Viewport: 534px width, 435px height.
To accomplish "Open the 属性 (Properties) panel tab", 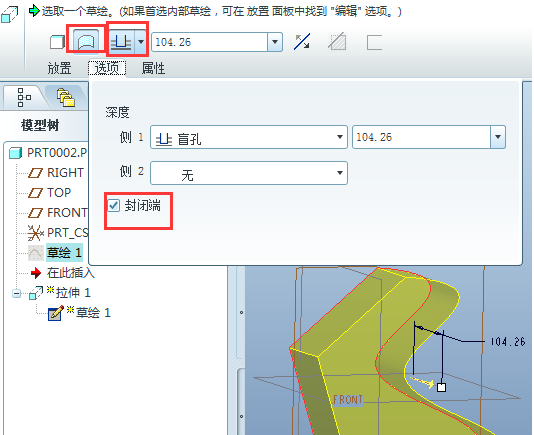I will pos(153,68).
